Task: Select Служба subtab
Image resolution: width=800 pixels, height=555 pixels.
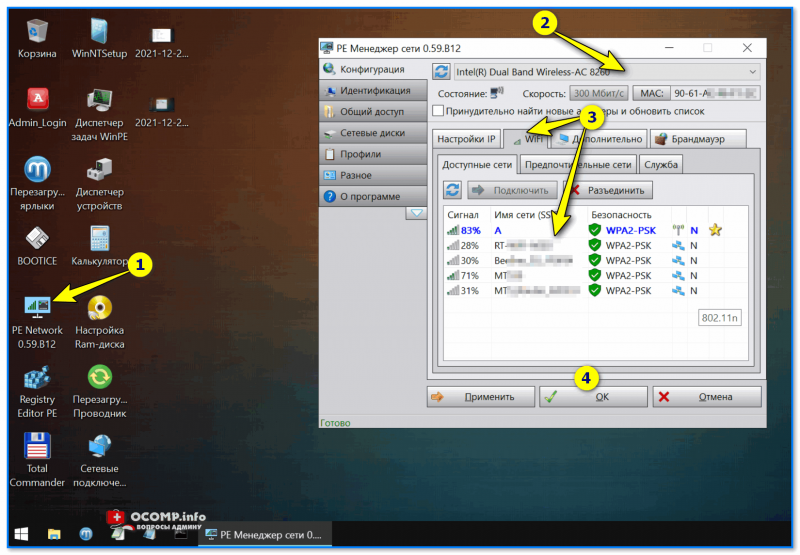Action: pos(661,165)
